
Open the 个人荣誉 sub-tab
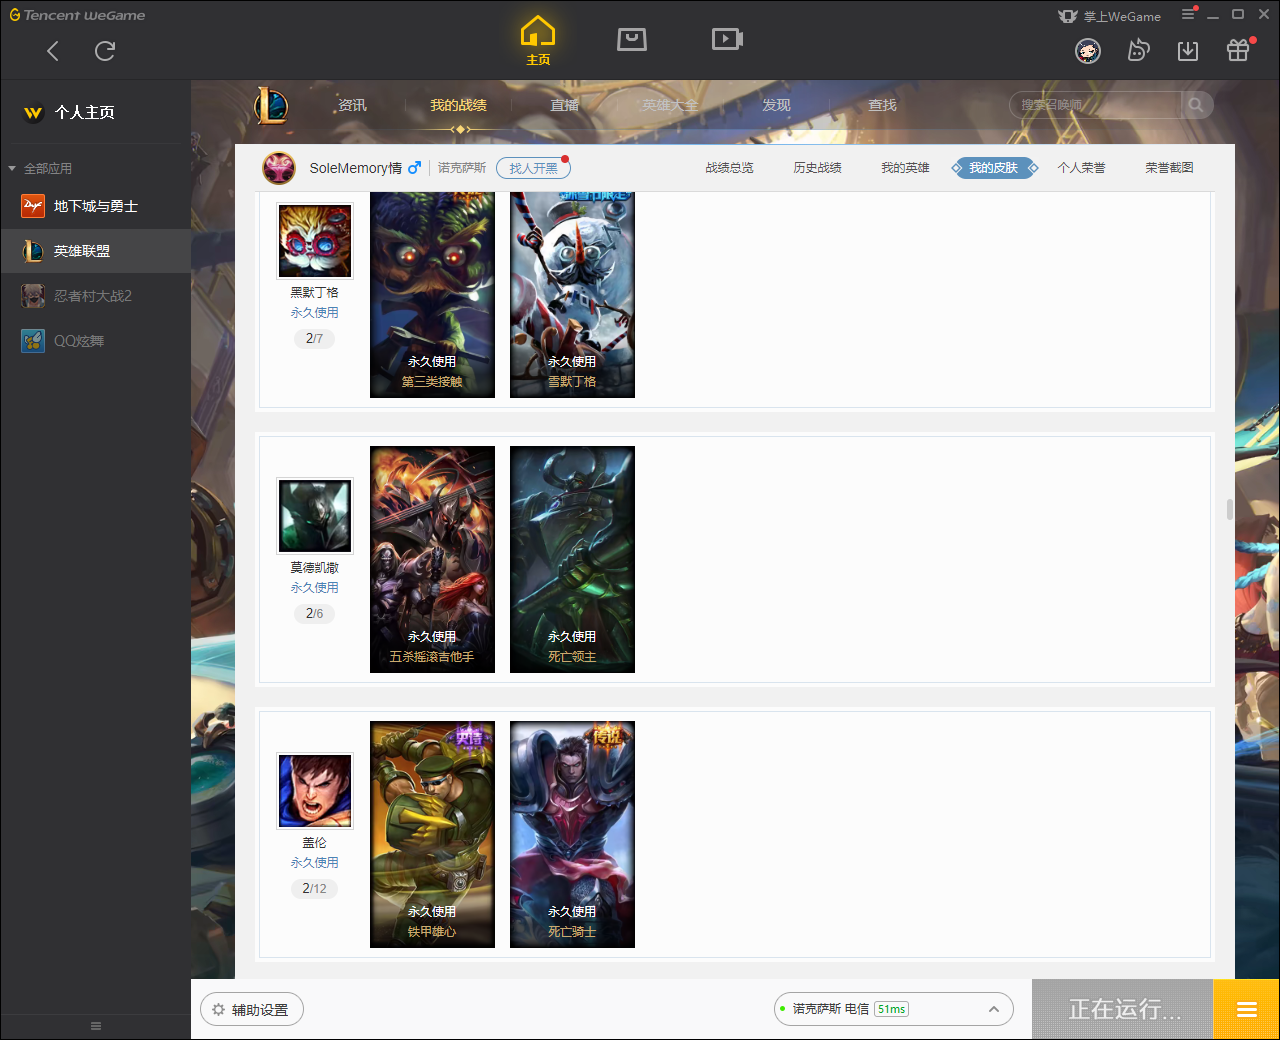[1081, 168]
